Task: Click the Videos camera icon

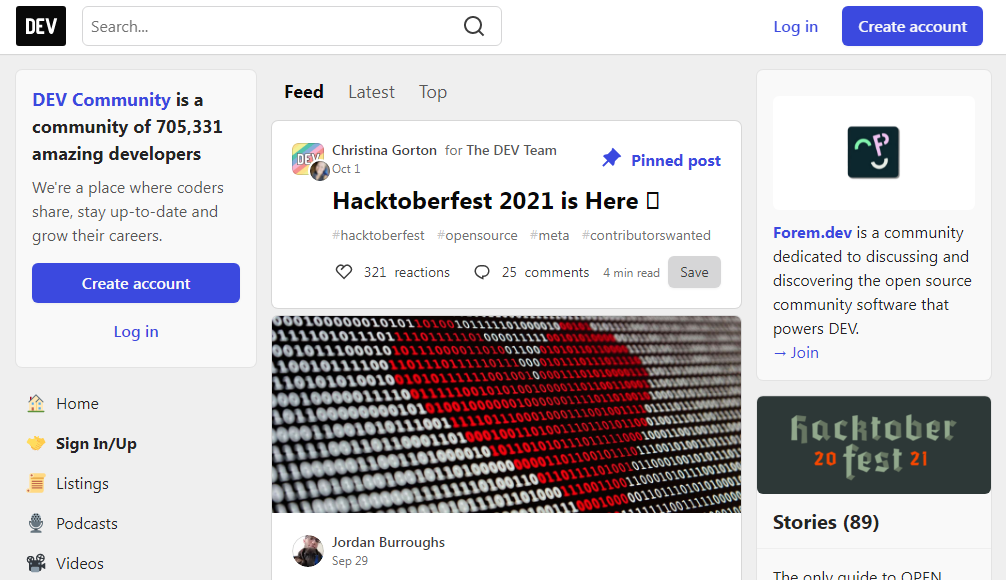Action: [36, 563]
